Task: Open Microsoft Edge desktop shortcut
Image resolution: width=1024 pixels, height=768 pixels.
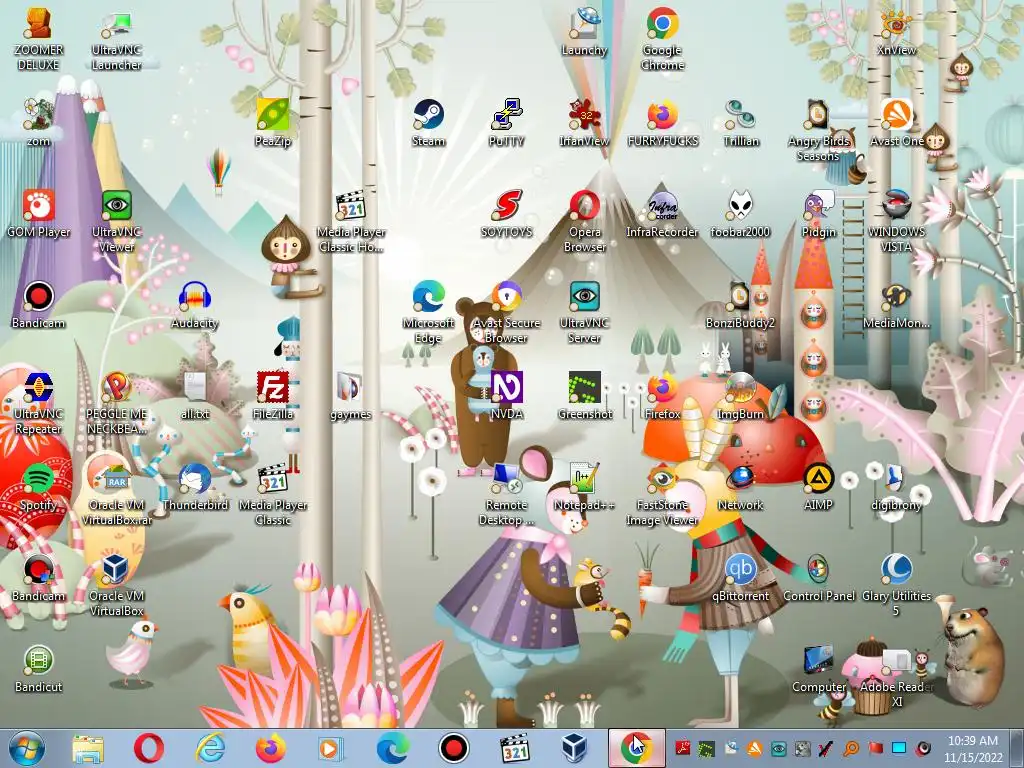Action: point(428,313)
